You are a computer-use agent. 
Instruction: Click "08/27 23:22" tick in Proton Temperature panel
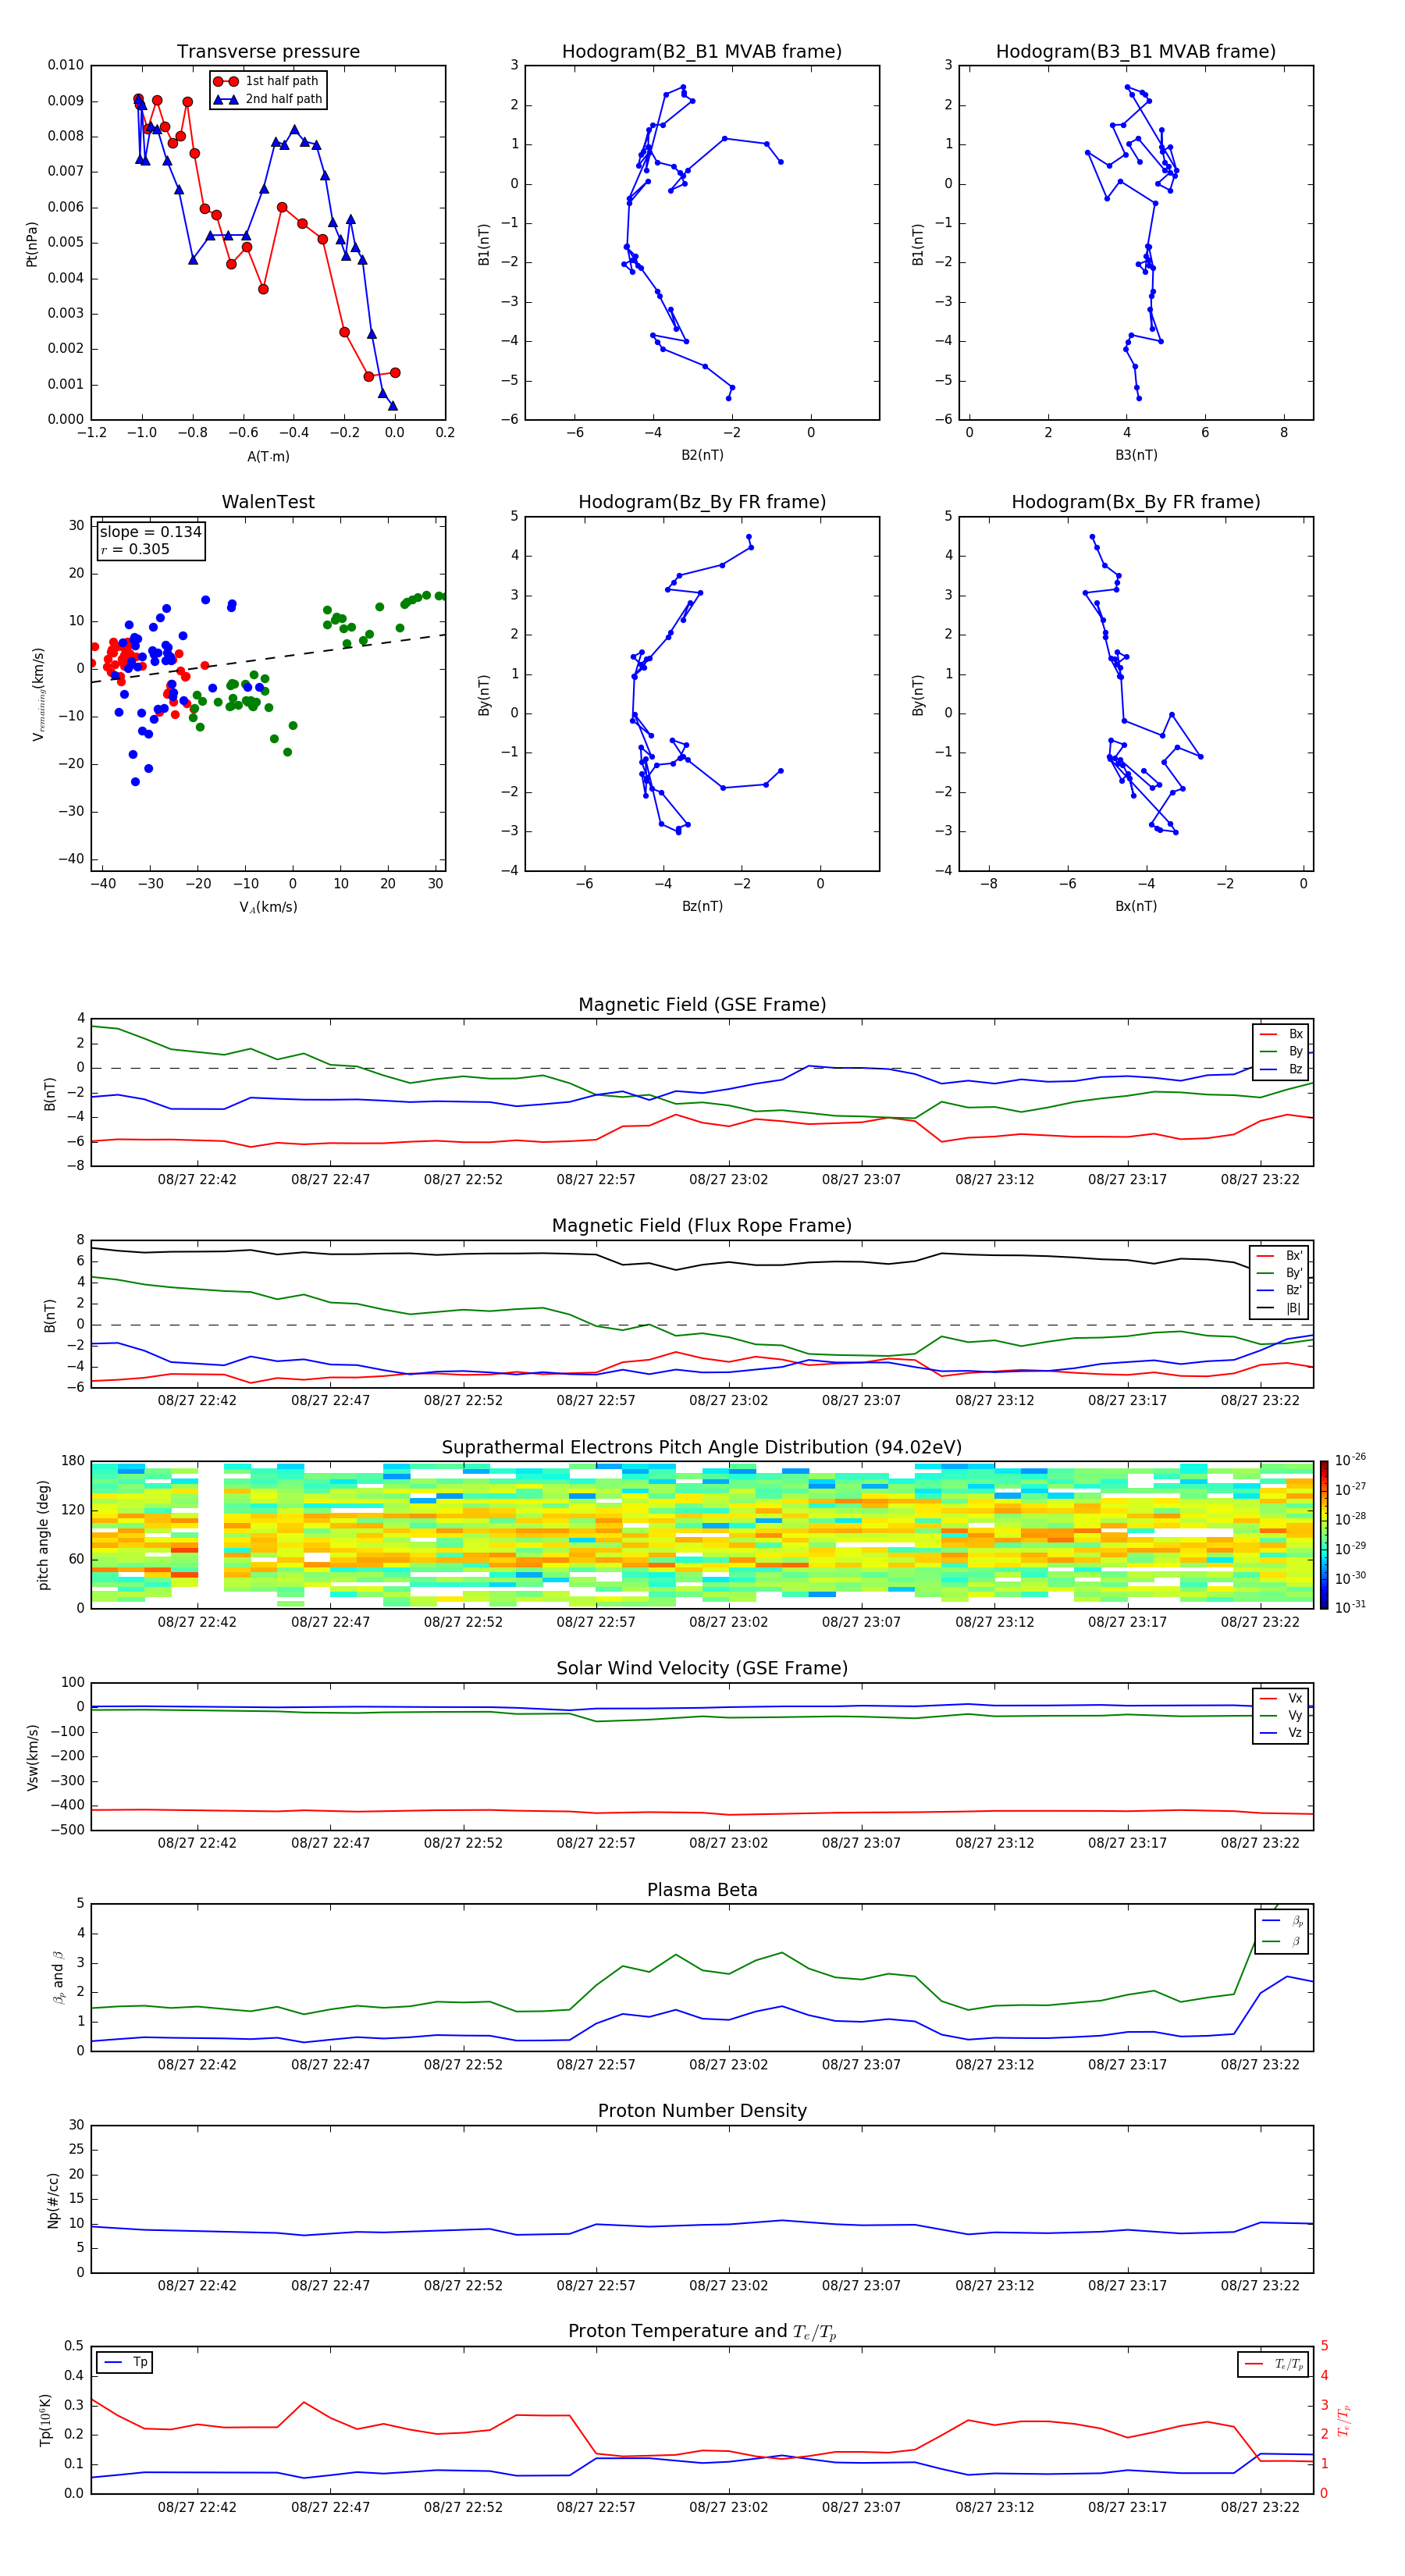point(1260,2507)
